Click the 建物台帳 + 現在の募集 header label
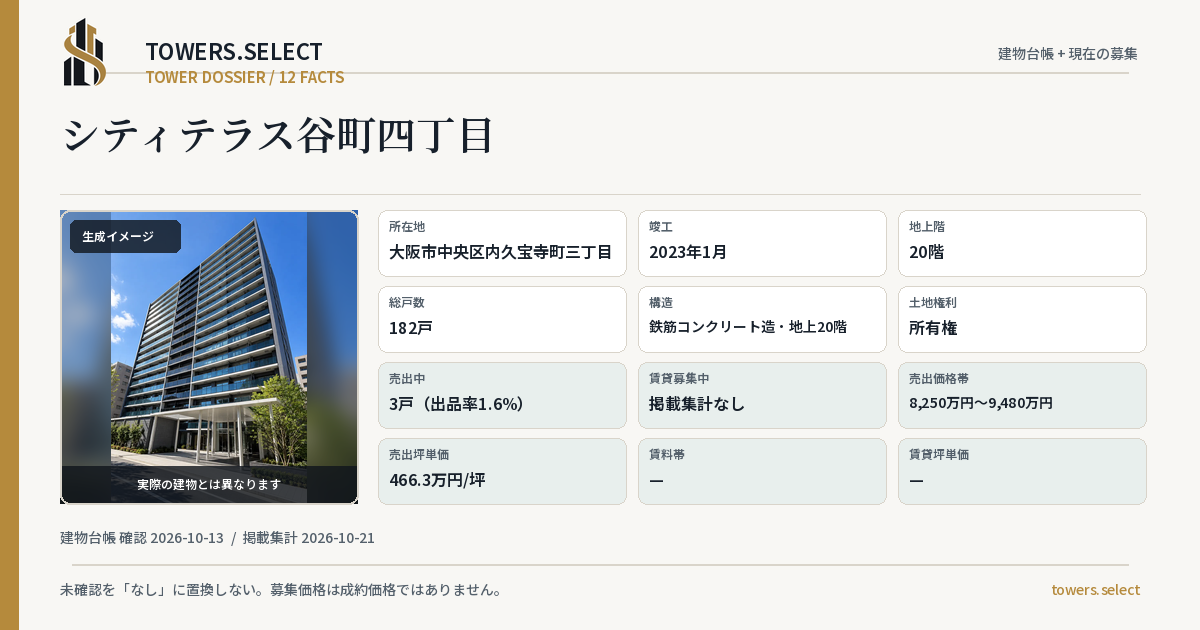 1068,54
